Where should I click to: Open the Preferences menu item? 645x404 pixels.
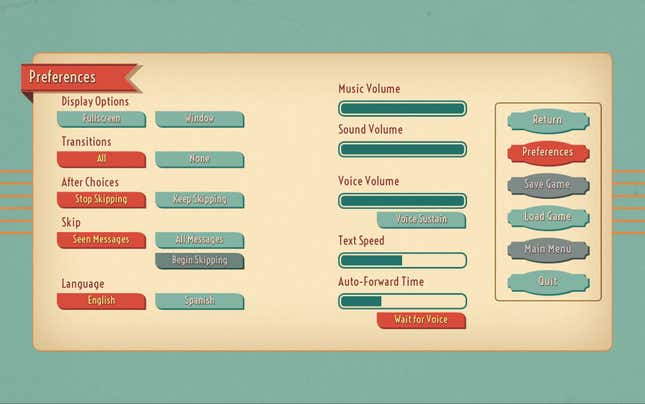(548, 153)
